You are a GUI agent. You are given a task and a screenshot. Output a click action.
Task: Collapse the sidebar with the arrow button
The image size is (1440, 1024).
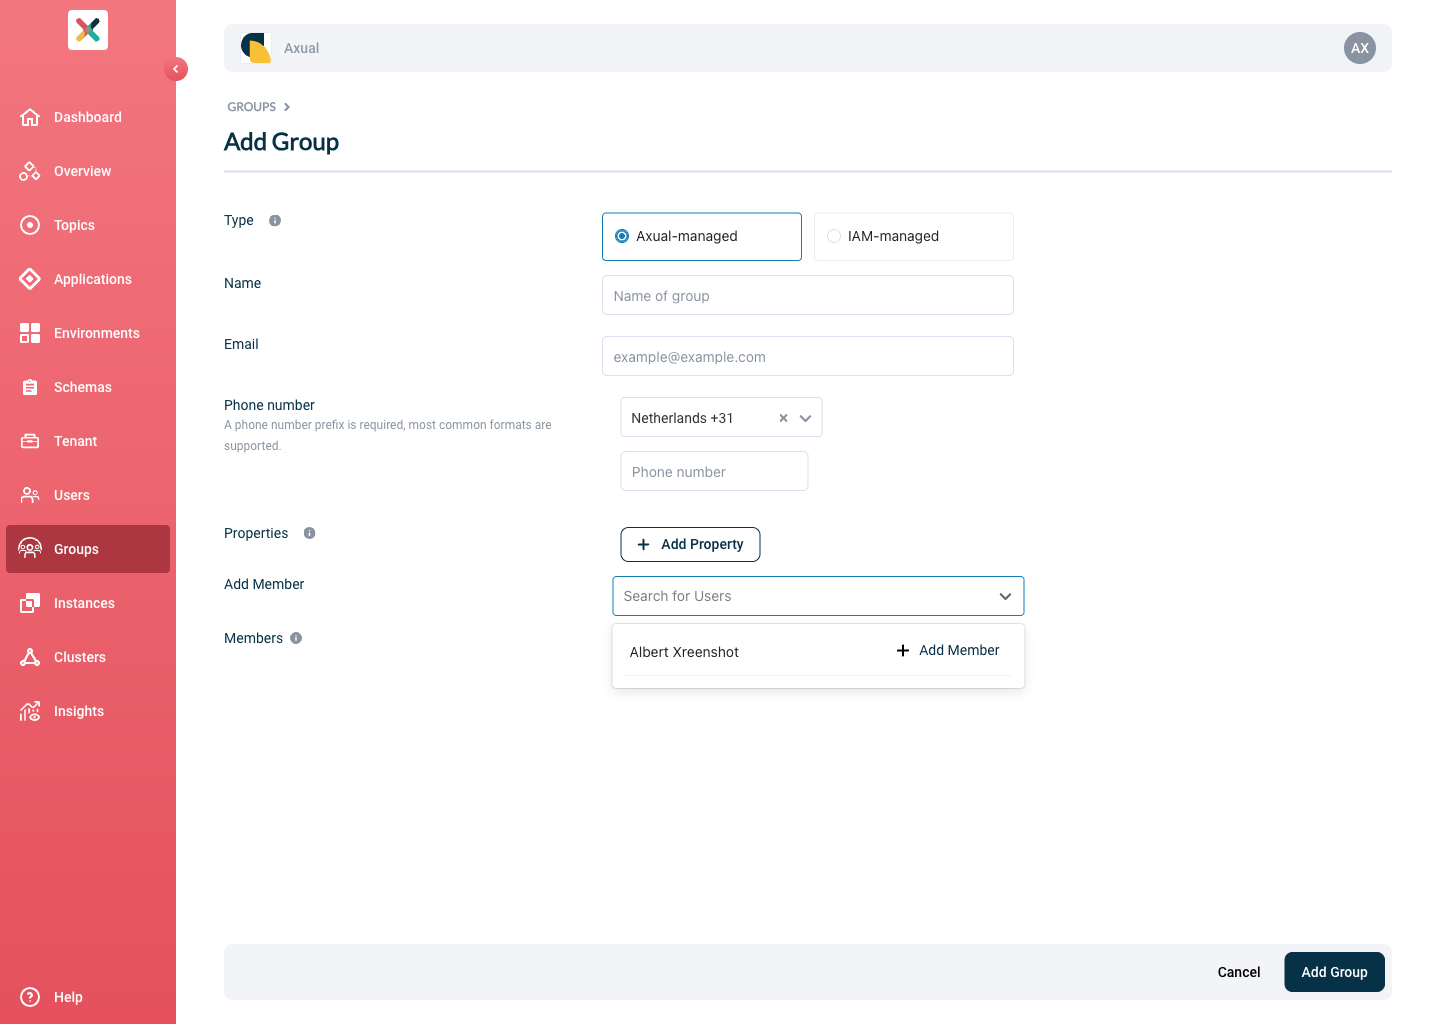coord(176,69)
